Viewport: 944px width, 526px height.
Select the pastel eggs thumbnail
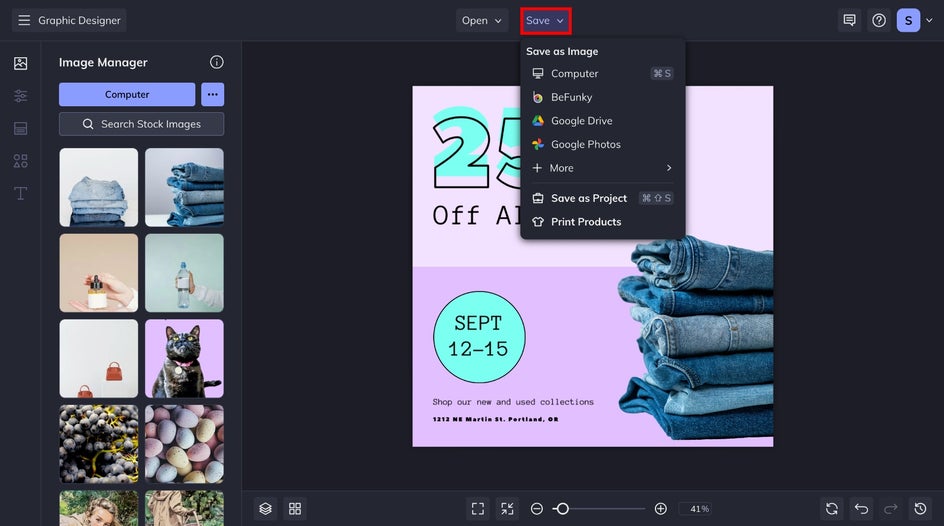[184, 444]
